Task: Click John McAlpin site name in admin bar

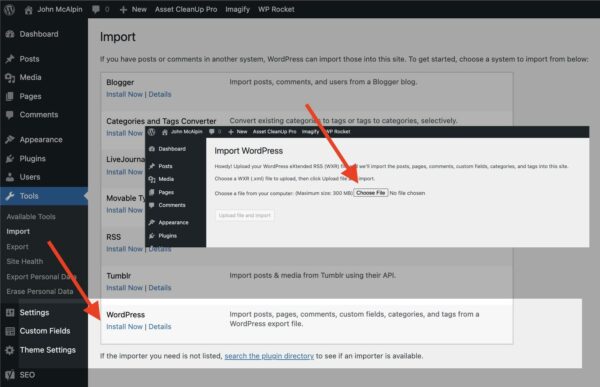Action: pos(60,9)
